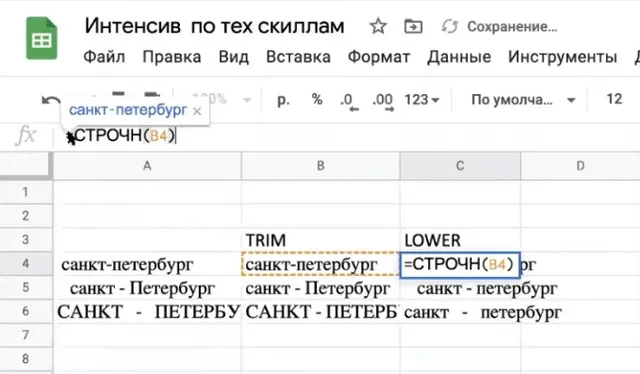Viewport: 640px width, 374px height.
Task: Select row 3 header
Action: pos(26,239)
